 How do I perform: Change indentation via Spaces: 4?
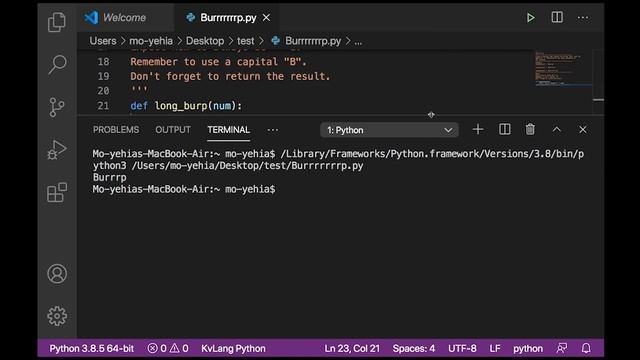414,349
